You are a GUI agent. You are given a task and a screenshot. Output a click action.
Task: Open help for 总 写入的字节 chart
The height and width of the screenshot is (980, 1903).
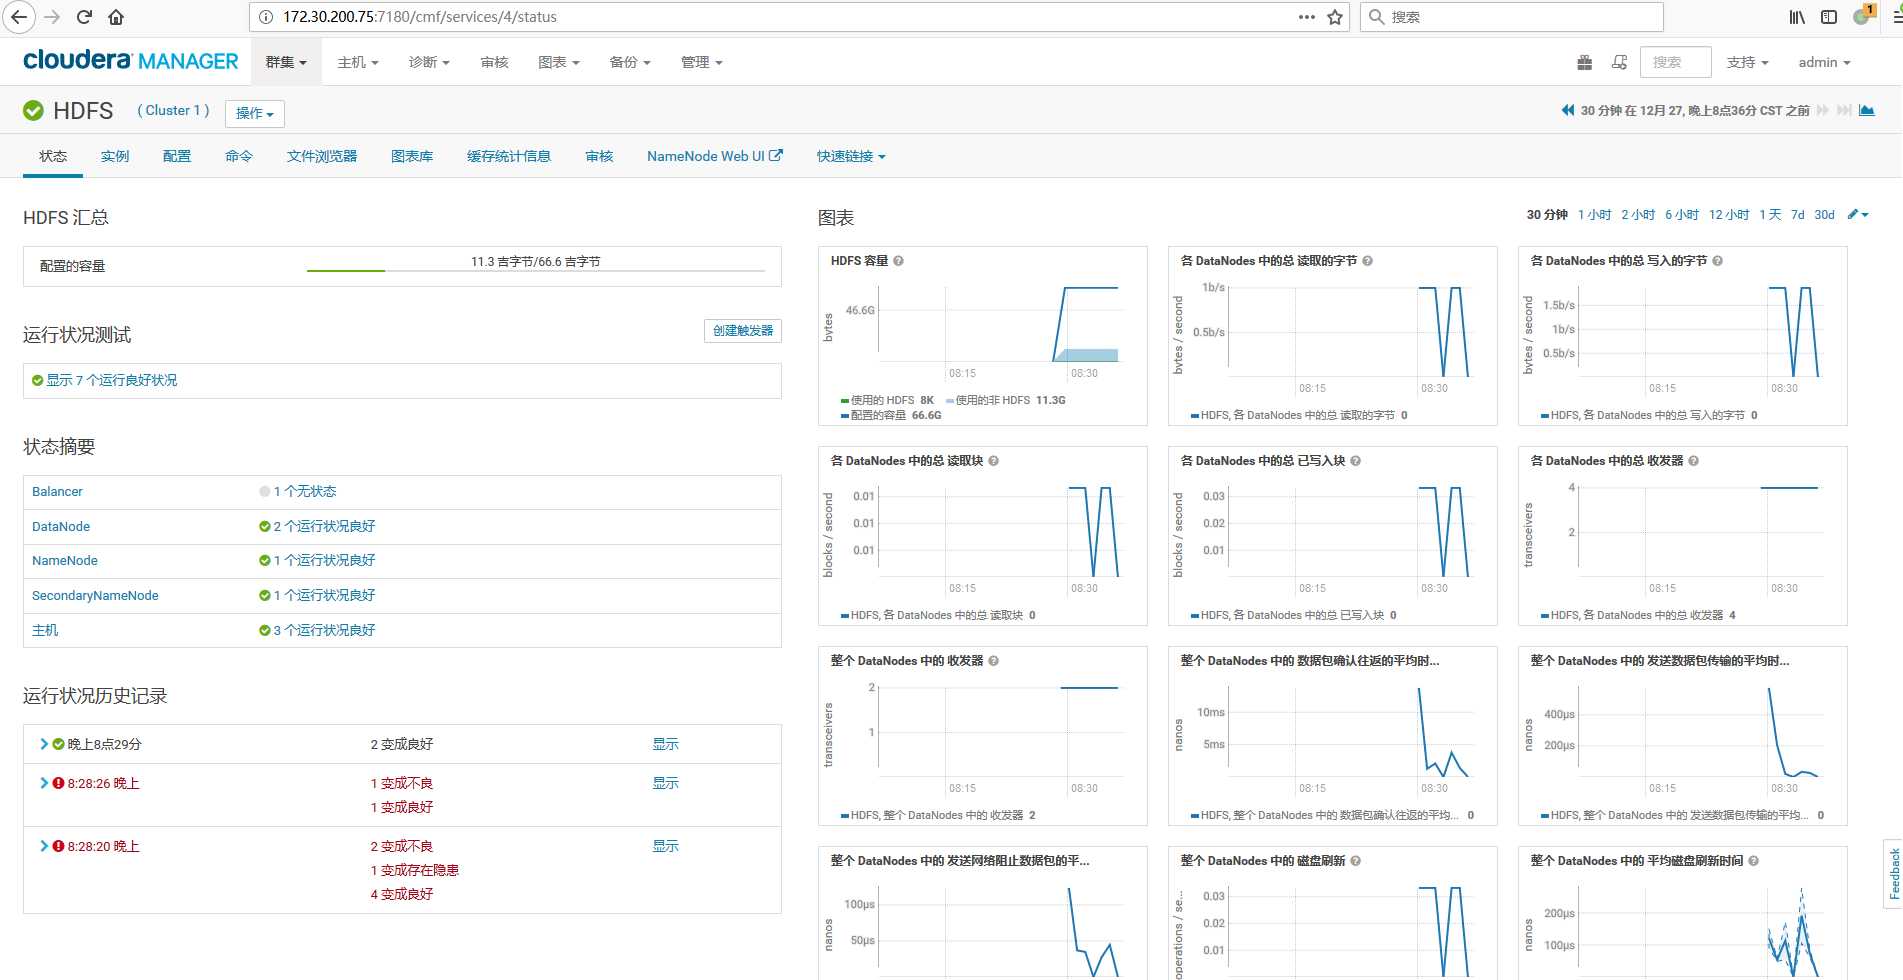[1717, 261]
